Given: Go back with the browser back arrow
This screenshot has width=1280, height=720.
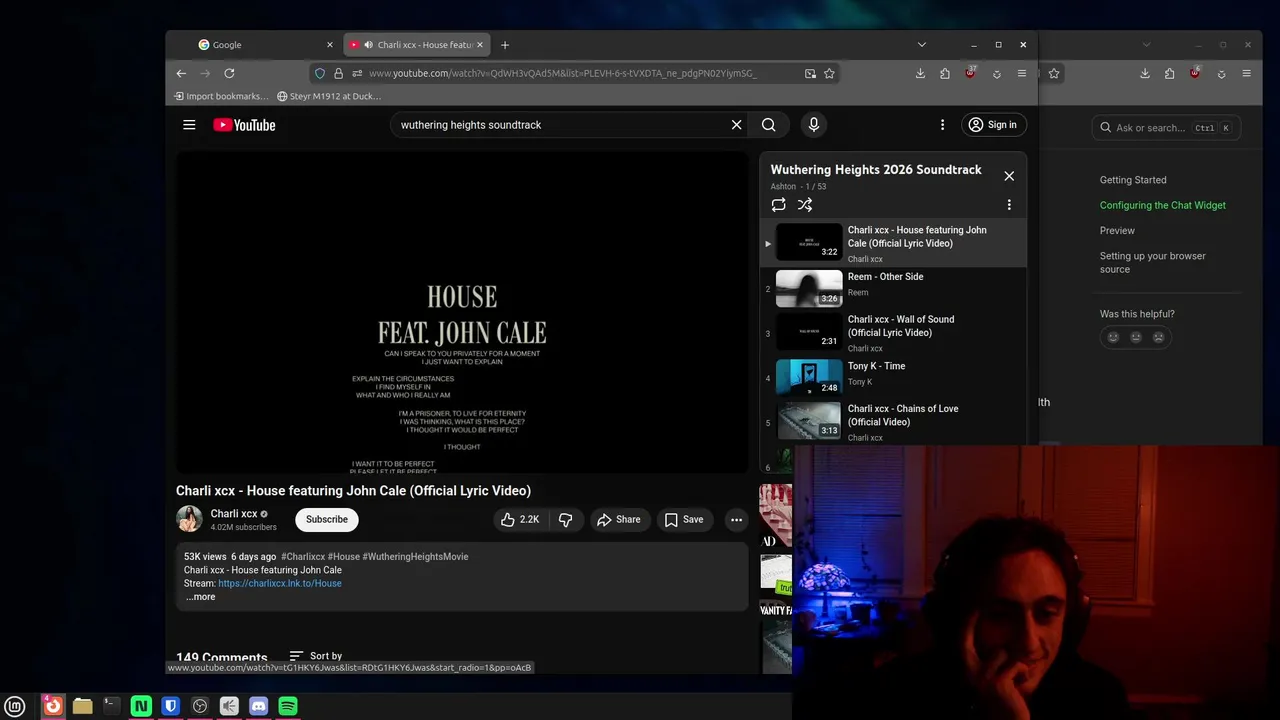Looking at the screenshot, I should click(181, 73).
